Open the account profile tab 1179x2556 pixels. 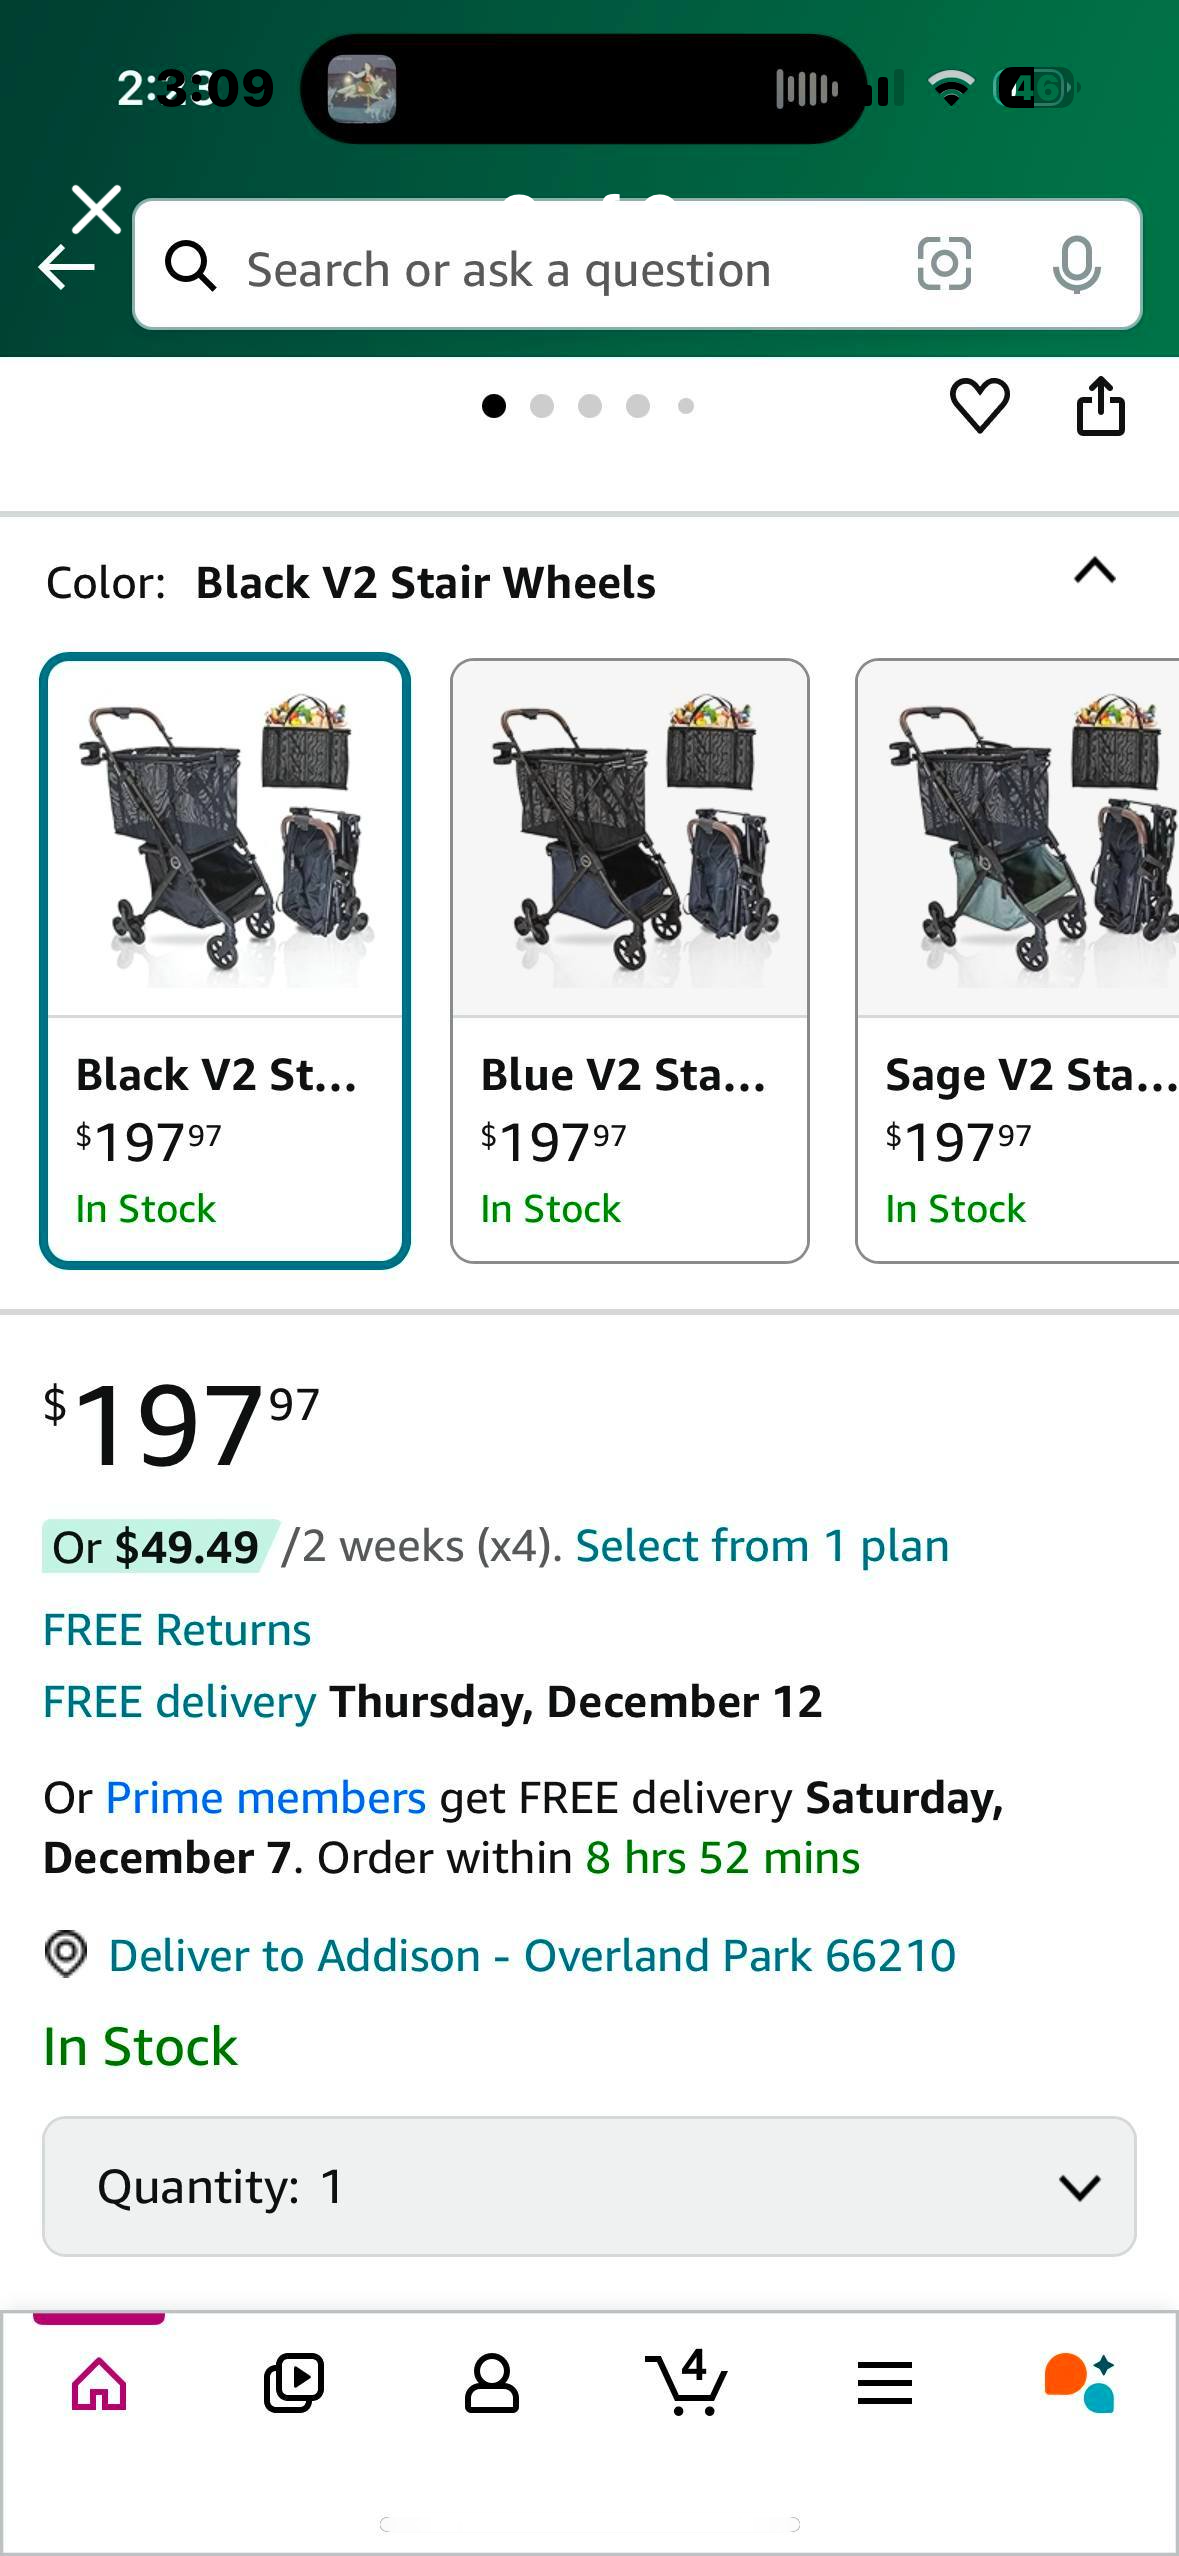(x=491, y=2384)
